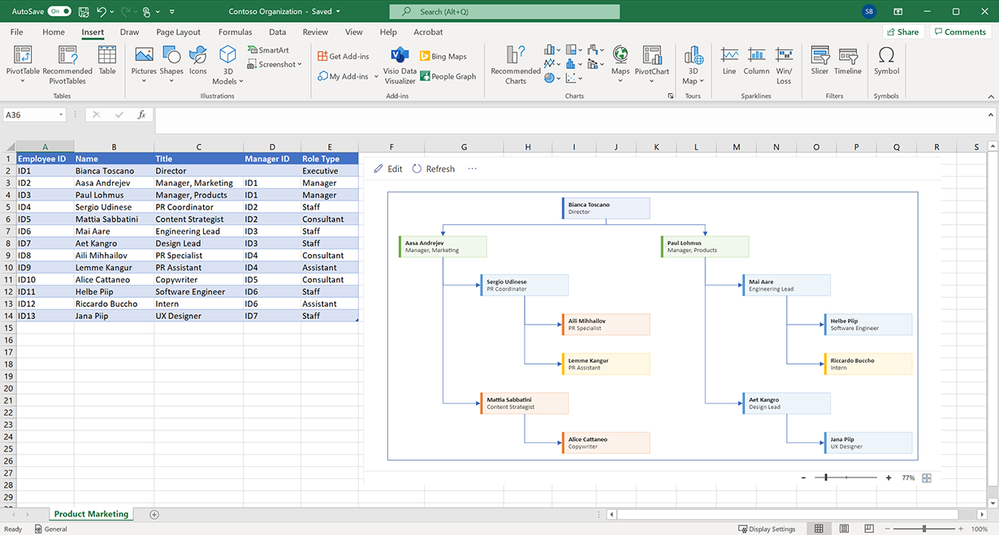Insert a Line sparkline
The image size is (999, 535).
coord(729,61)
